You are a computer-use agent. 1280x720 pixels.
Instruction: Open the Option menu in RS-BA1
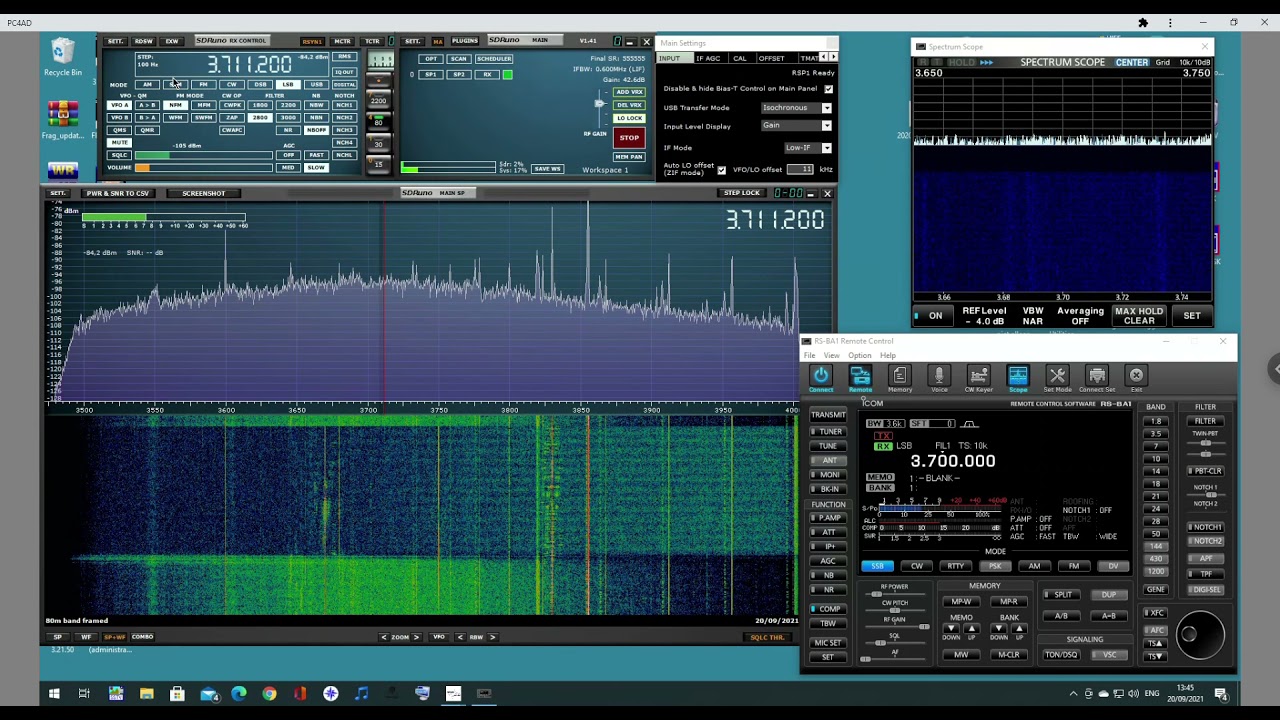859,356
